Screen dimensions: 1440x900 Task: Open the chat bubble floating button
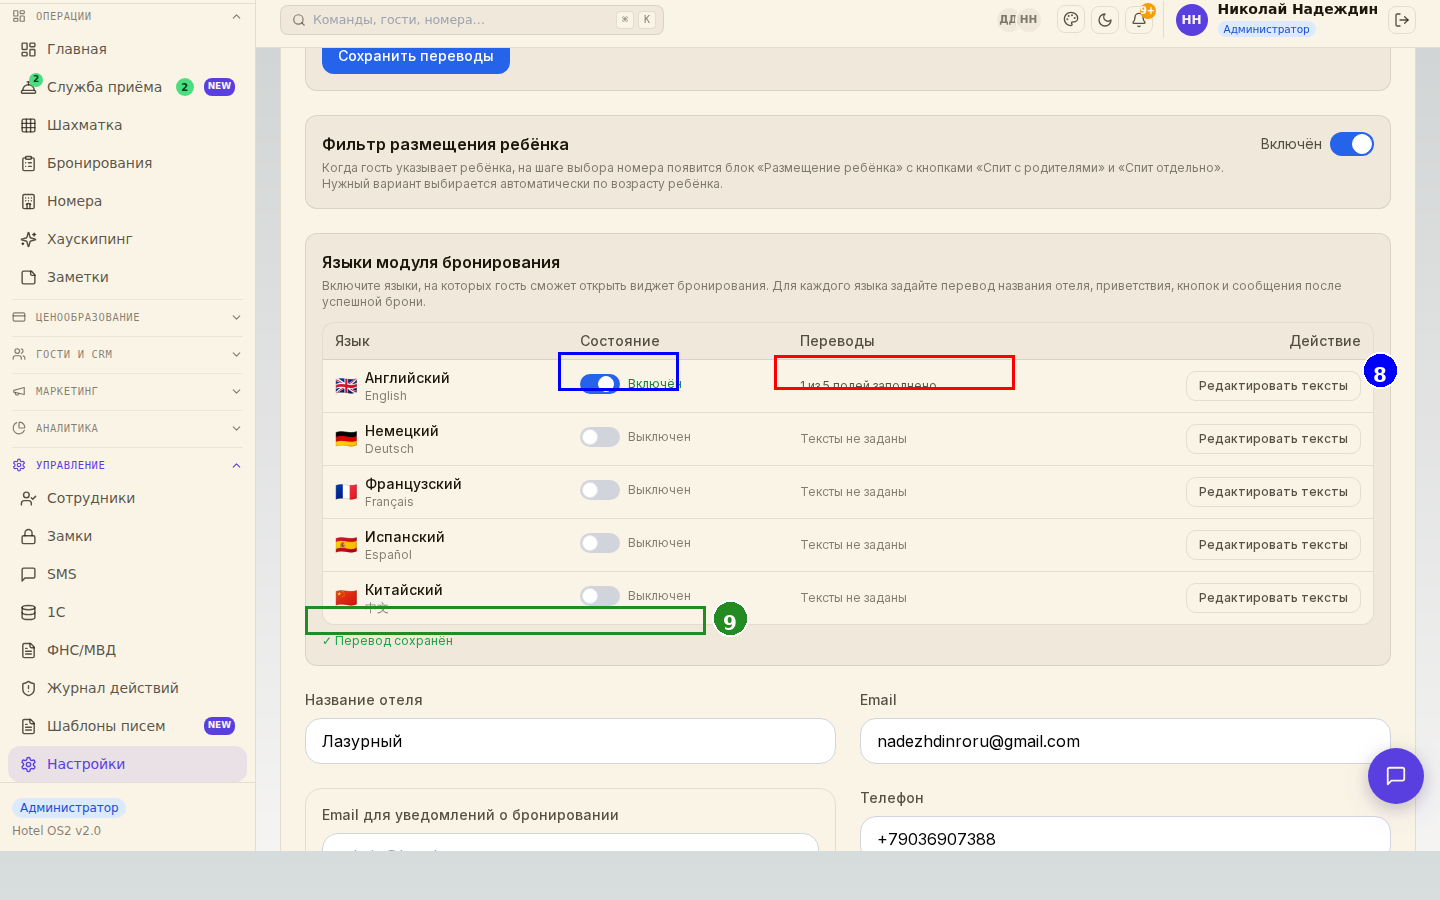(x=1396, y=776)
